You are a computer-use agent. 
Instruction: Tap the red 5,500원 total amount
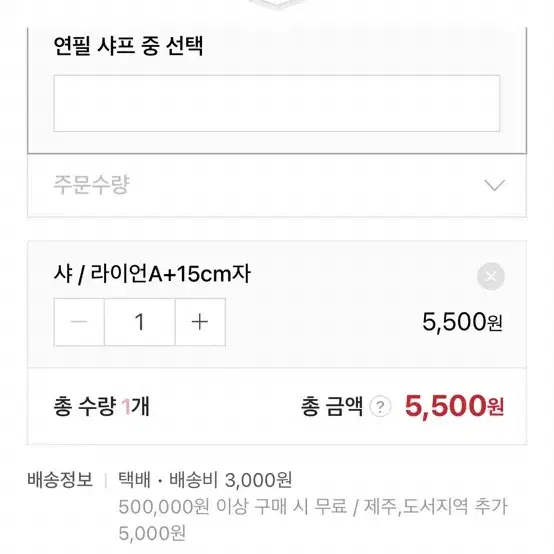pos(454,406)
